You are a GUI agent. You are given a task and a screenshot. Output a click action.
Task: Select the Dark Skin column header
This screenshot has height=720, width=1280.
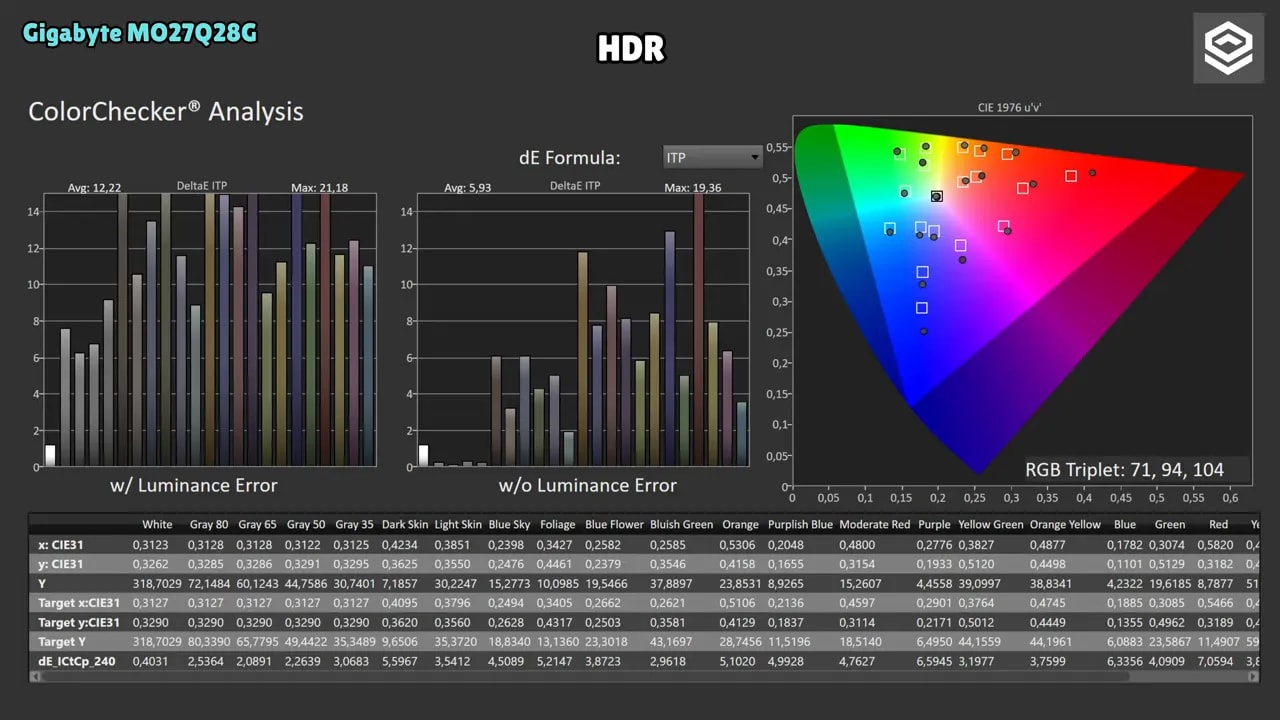[404, 525]
